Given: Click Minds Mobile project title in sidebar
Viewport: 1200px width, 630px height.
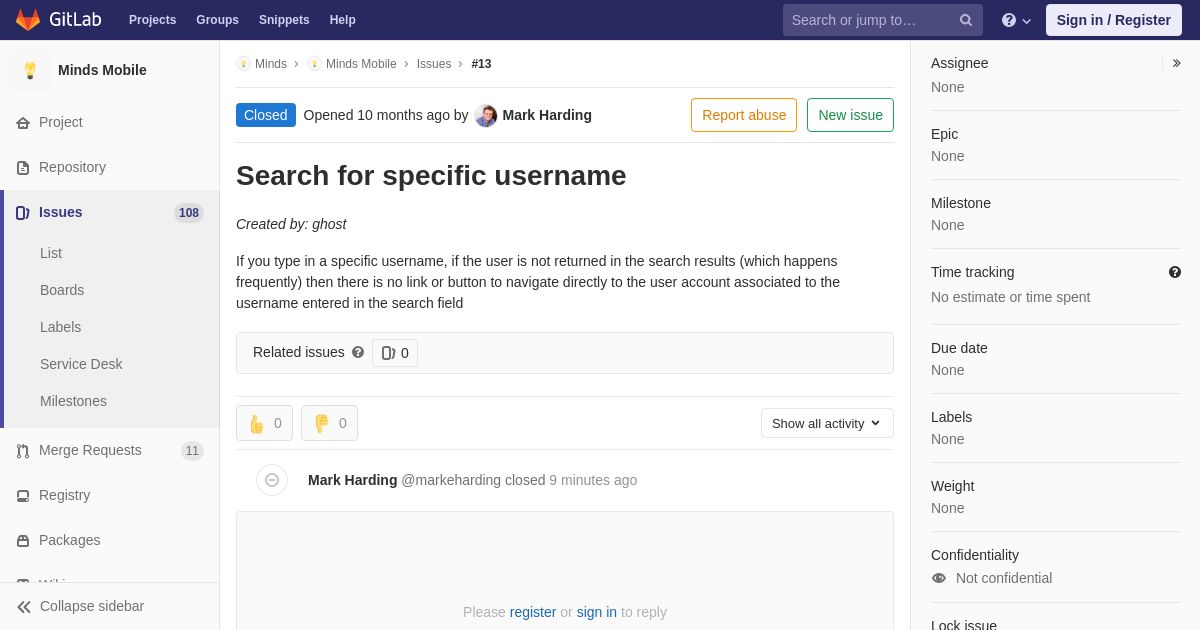Looking at the screenshot, I should (102, 70).
